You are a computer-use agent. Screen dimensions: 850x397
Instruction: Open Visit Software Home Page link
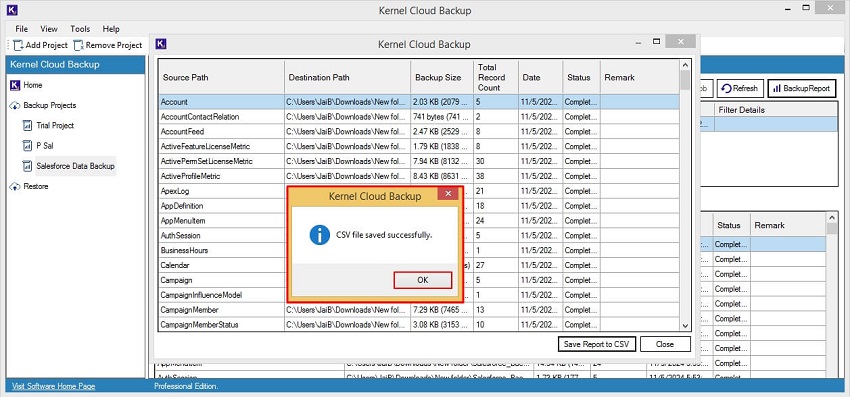54,386
